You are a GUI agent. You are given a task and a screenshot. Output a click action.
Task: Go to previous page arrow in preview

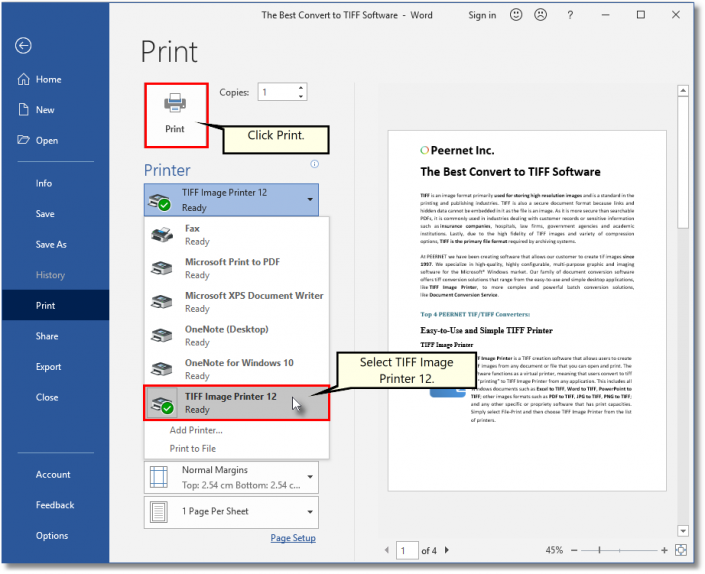pyautogui.click(x=387, y=550)
